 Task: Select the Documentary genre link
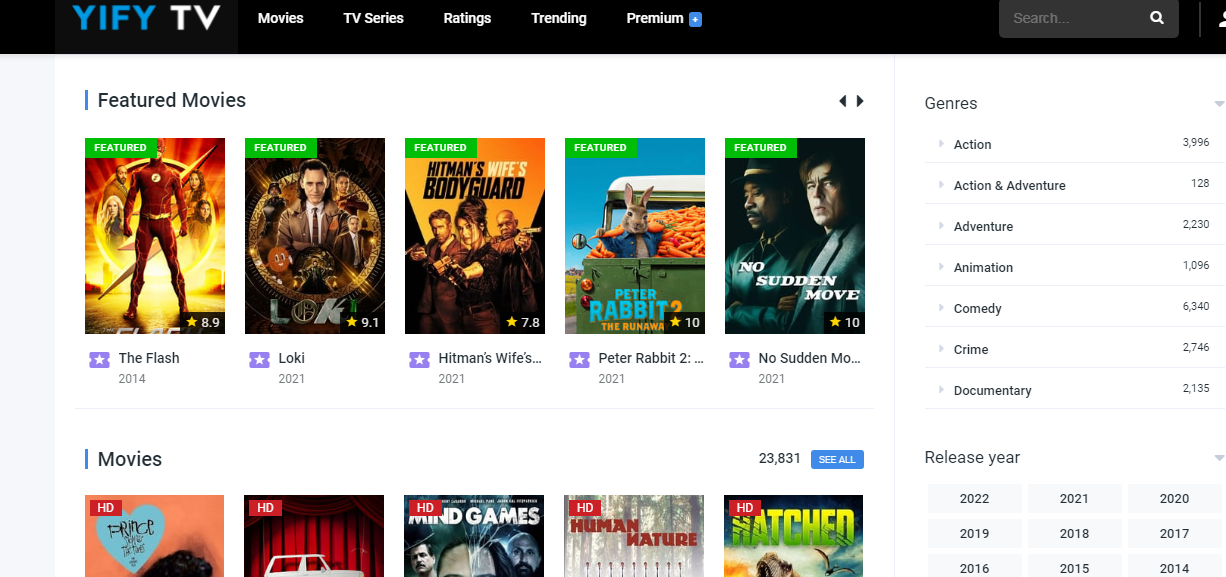click(993, 391)
